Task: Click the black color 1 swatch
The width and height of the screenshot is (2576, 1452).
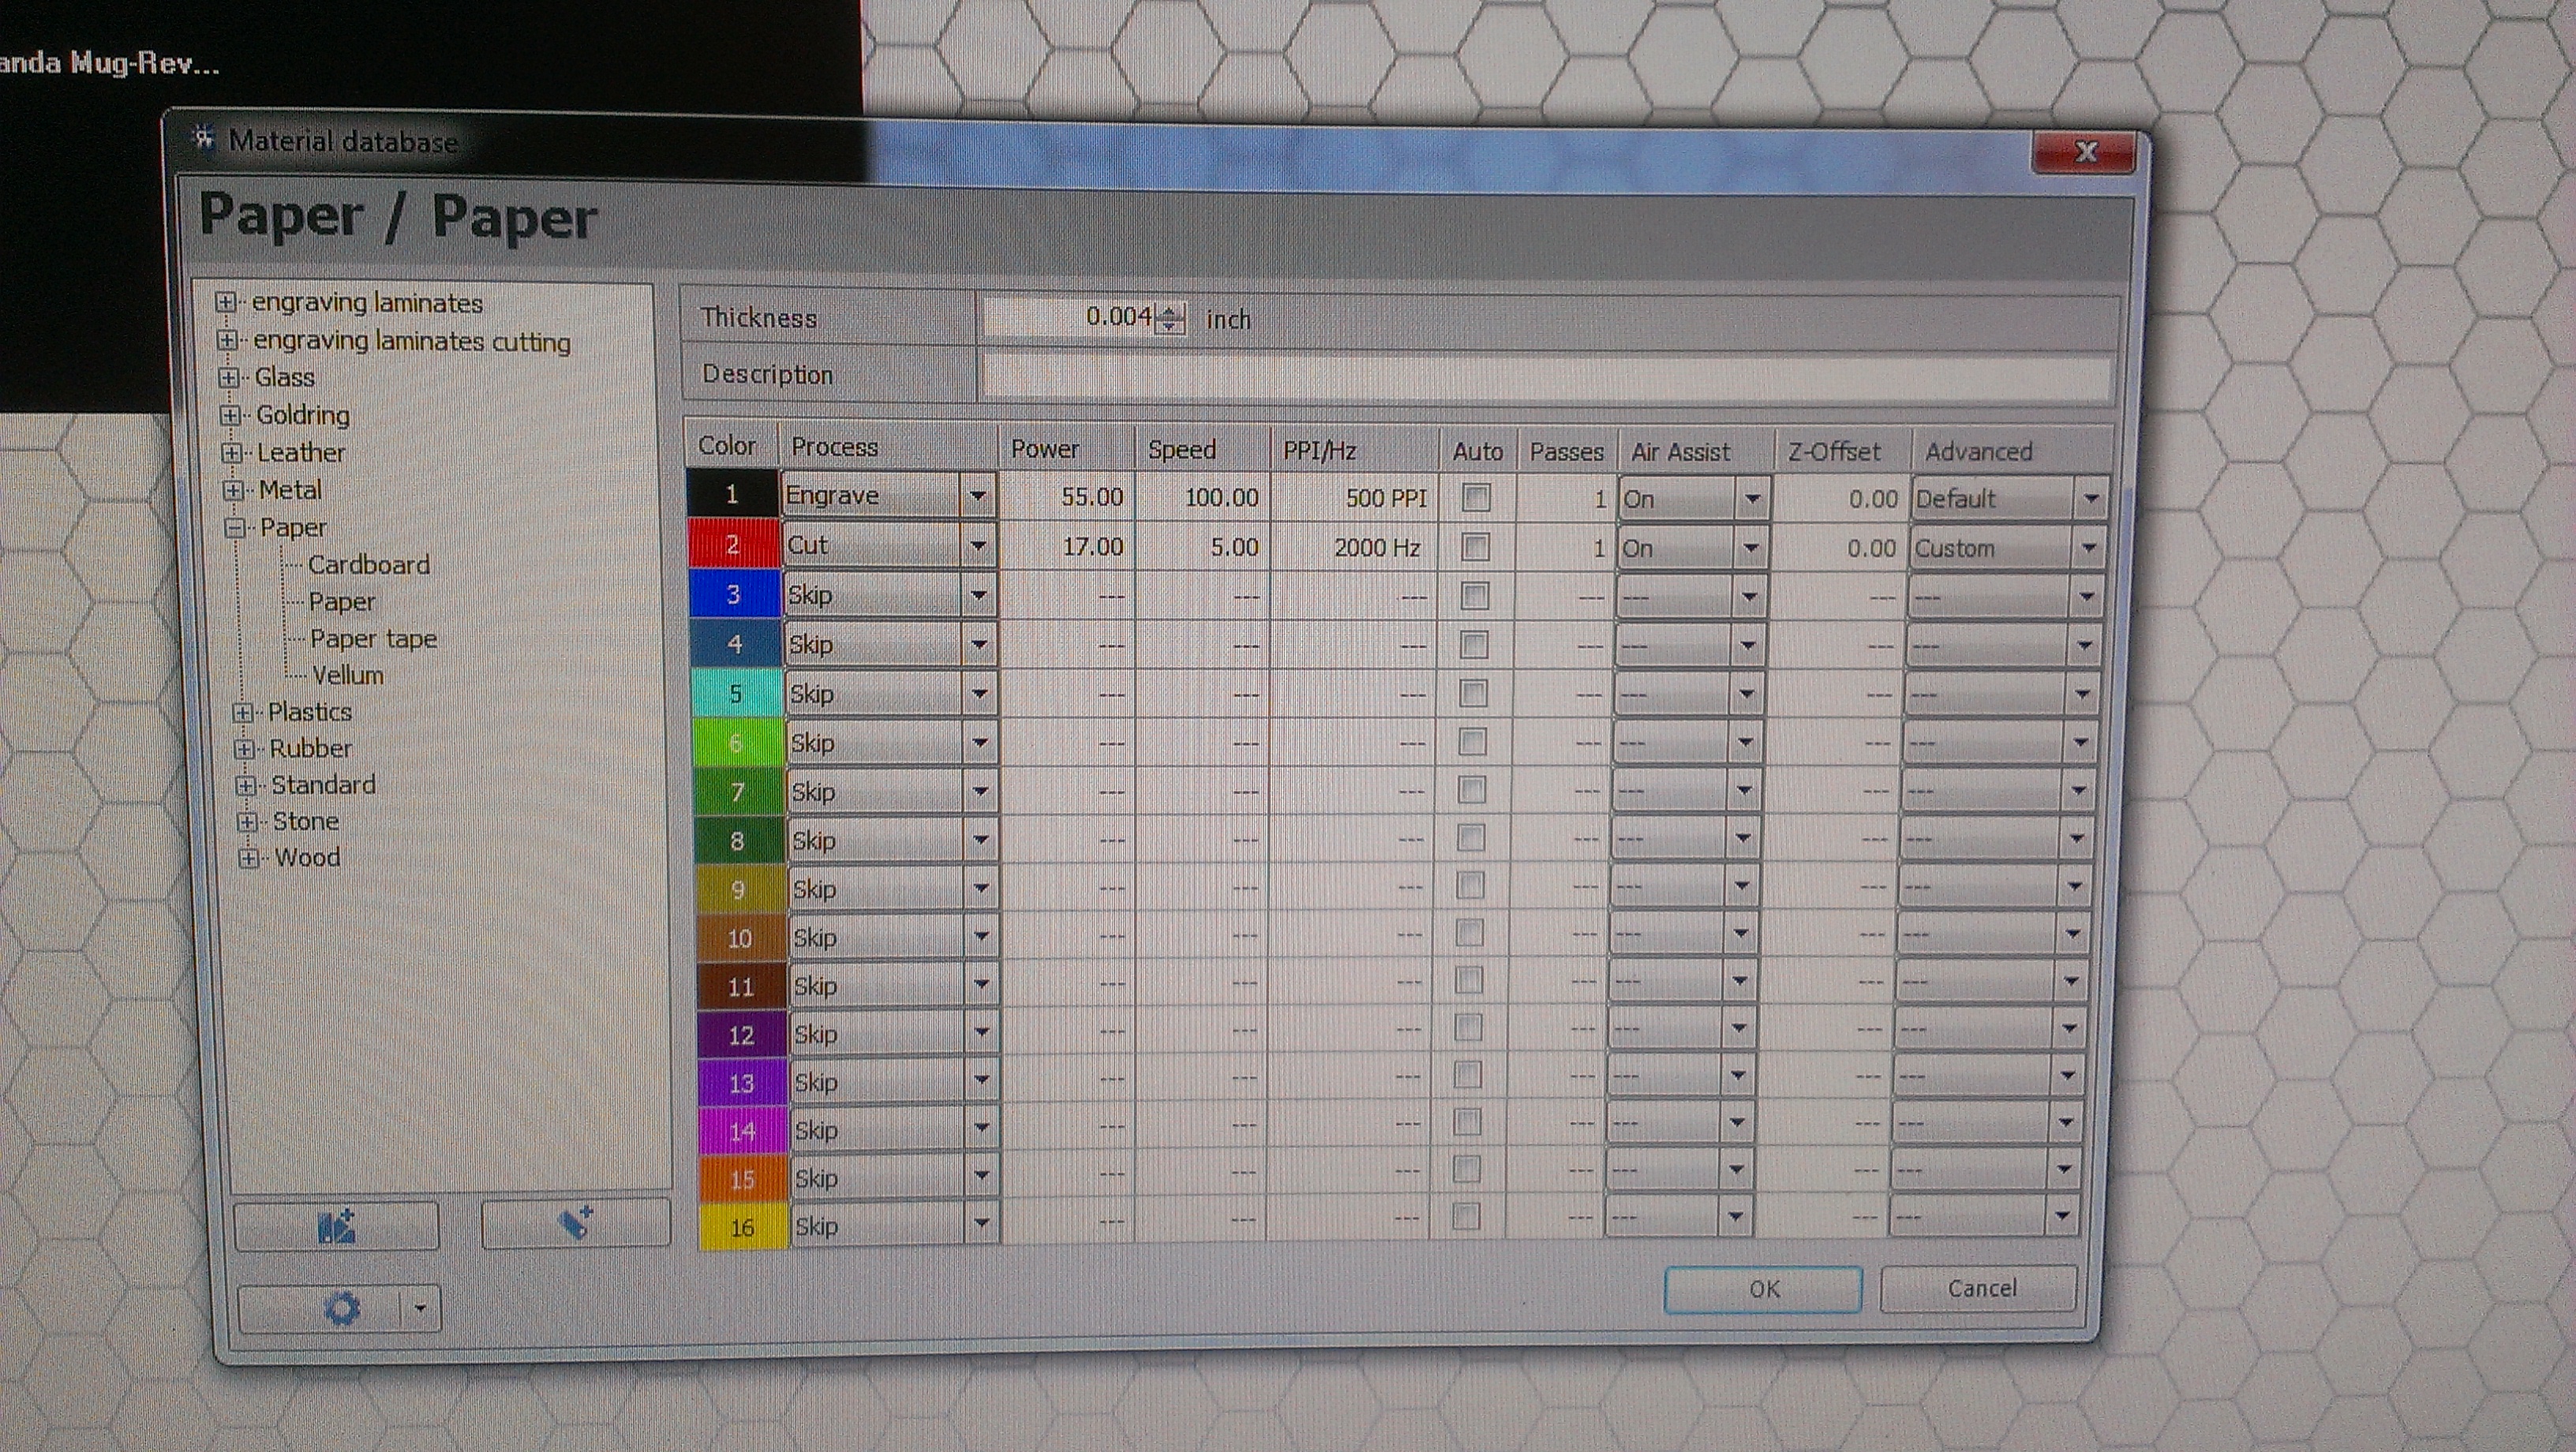Action: pos(732,494)
